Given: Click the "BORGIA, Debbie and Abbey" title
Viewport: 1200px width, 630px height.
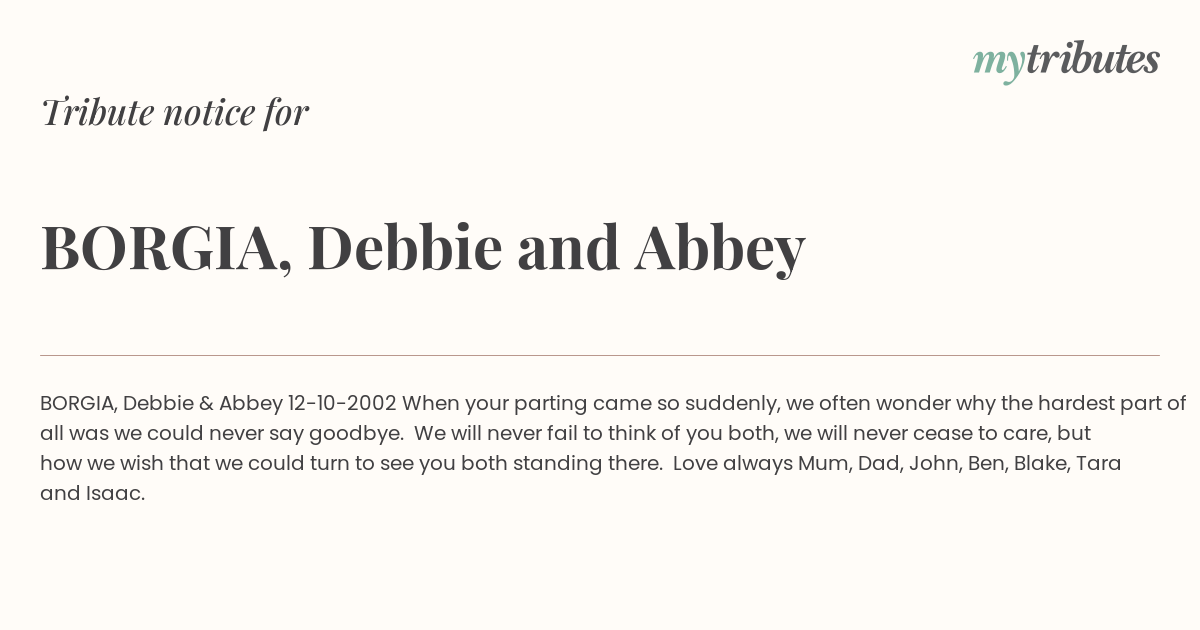Looking at the screenshot, I should coord(423,248).
